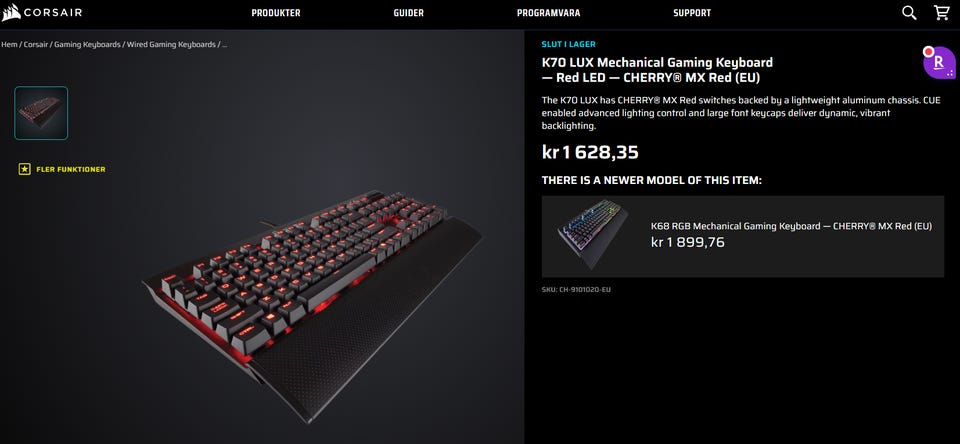Click the large K70 LUX keyboard image
The height and width of the screenshot is (444, 960).
pyautogui.click(x=312, y=306)
